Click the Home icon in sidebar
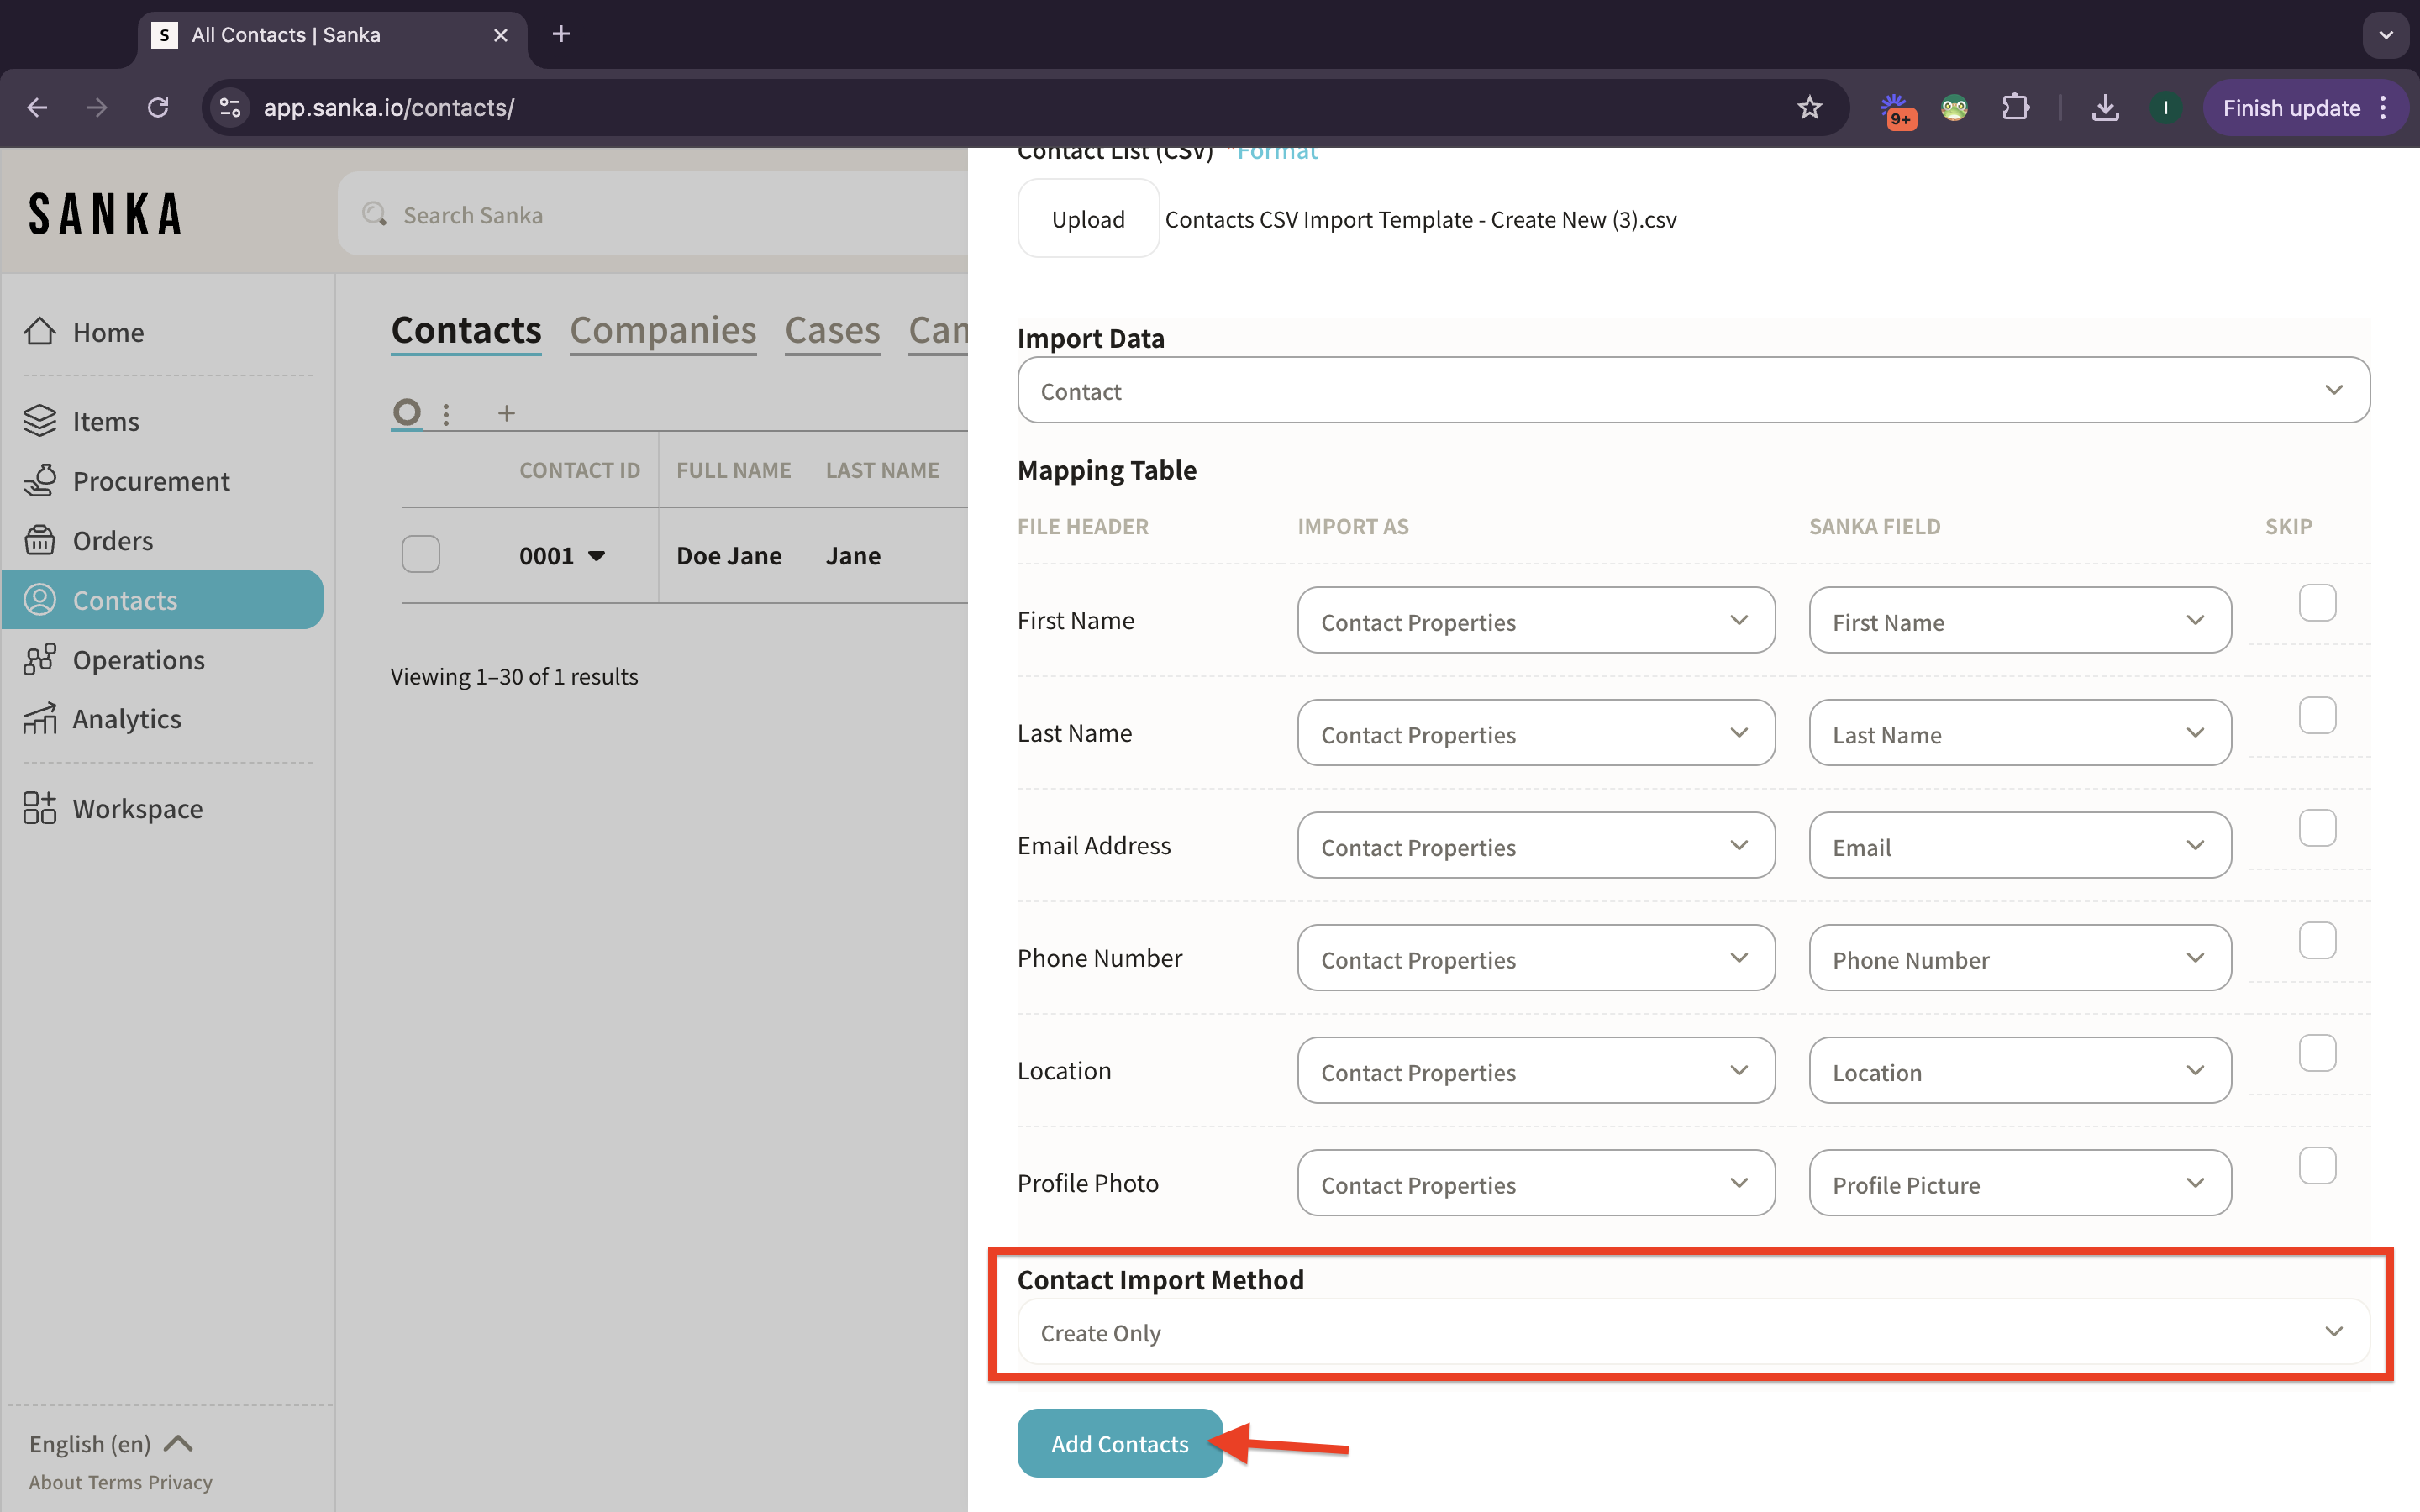Image resolution: width=2420 pixels, height=1512 pixels. (40, 331)
